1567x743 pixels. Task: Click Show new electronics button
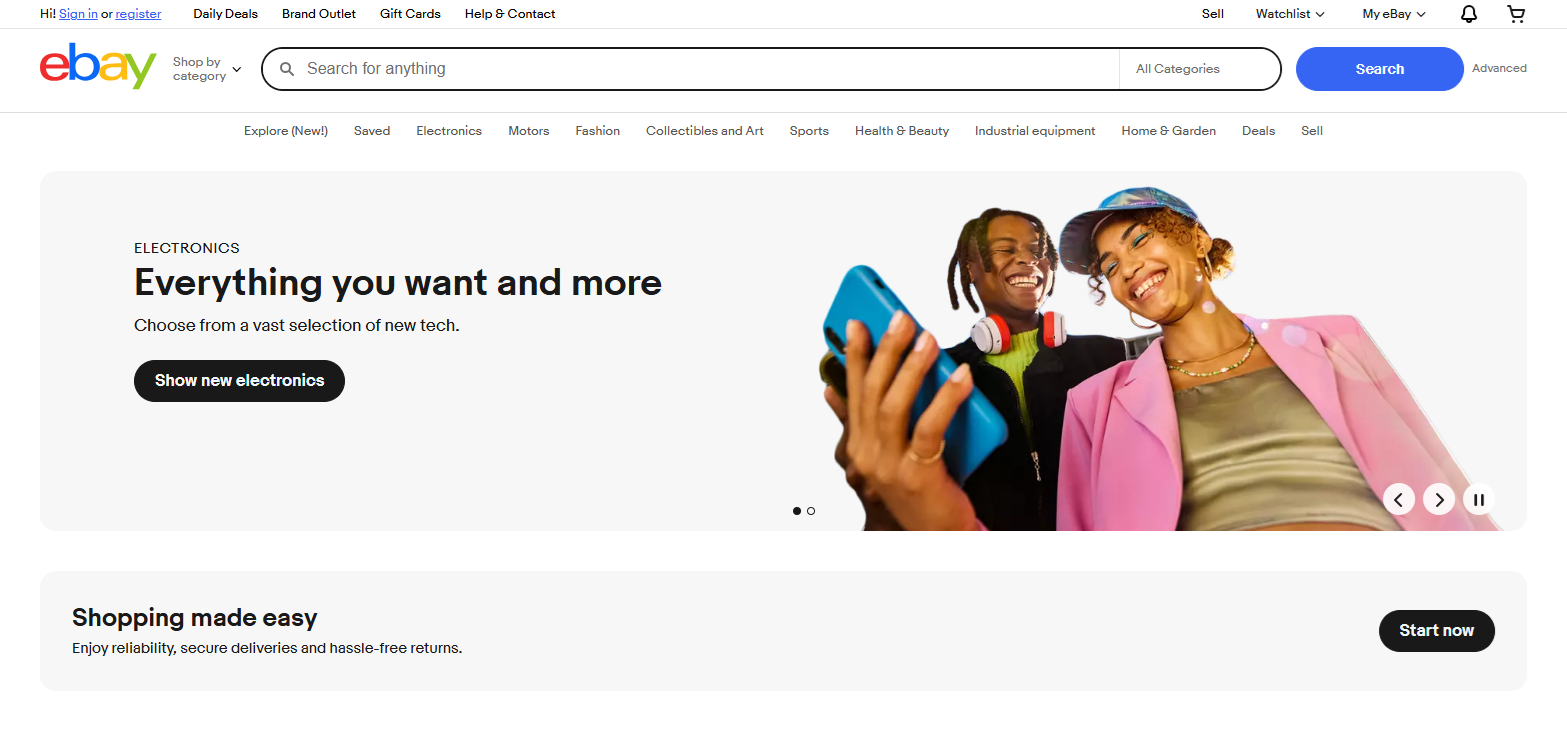point(239,381)
